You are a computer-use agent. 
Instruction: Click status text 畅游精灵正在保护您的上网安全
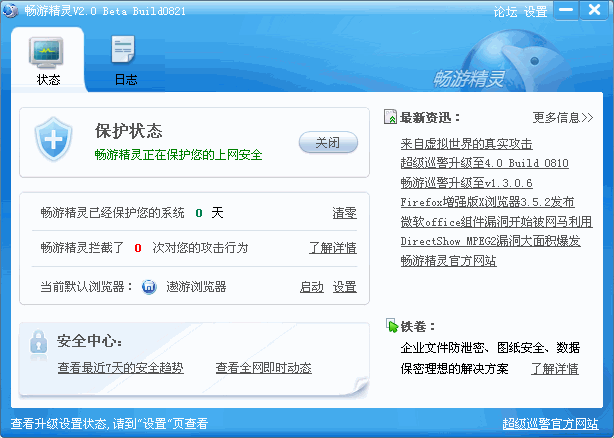pos(178,155)
